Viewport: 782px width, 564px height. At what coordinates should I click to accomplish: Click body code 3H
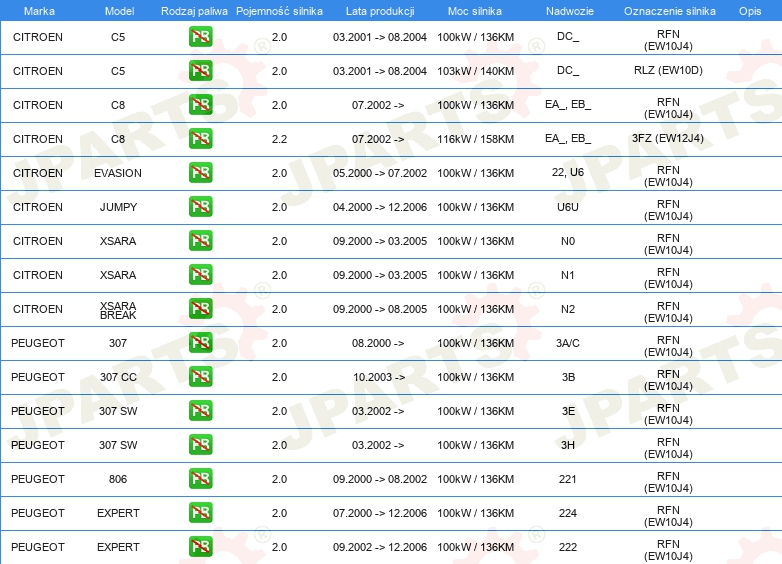[x=568, y=445]
